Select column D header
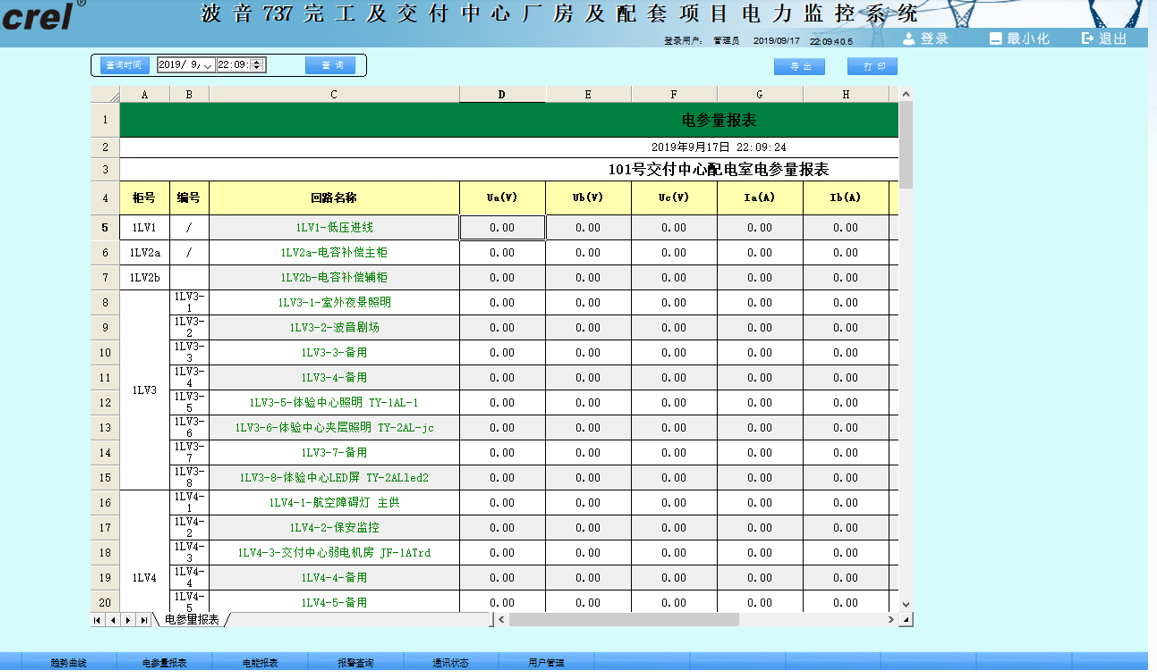The height and width of the screenshot is (672, 1157). click(x=502, y=95)
